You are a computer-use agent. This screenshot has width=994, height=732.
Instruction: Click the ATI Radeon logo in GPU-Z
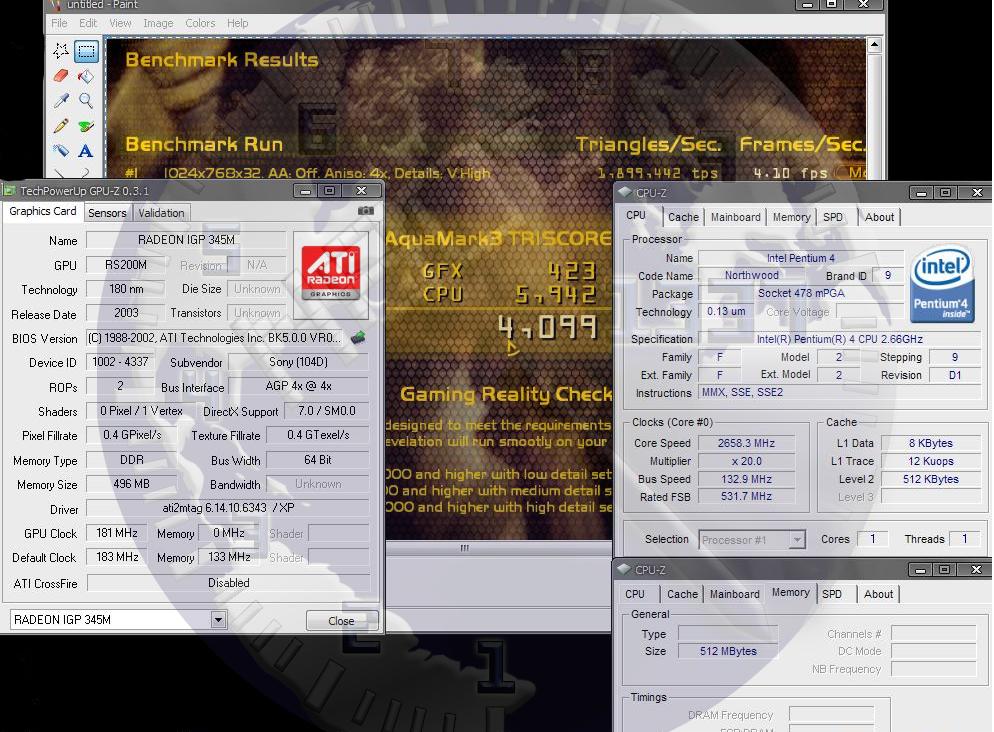pos(330,273)
